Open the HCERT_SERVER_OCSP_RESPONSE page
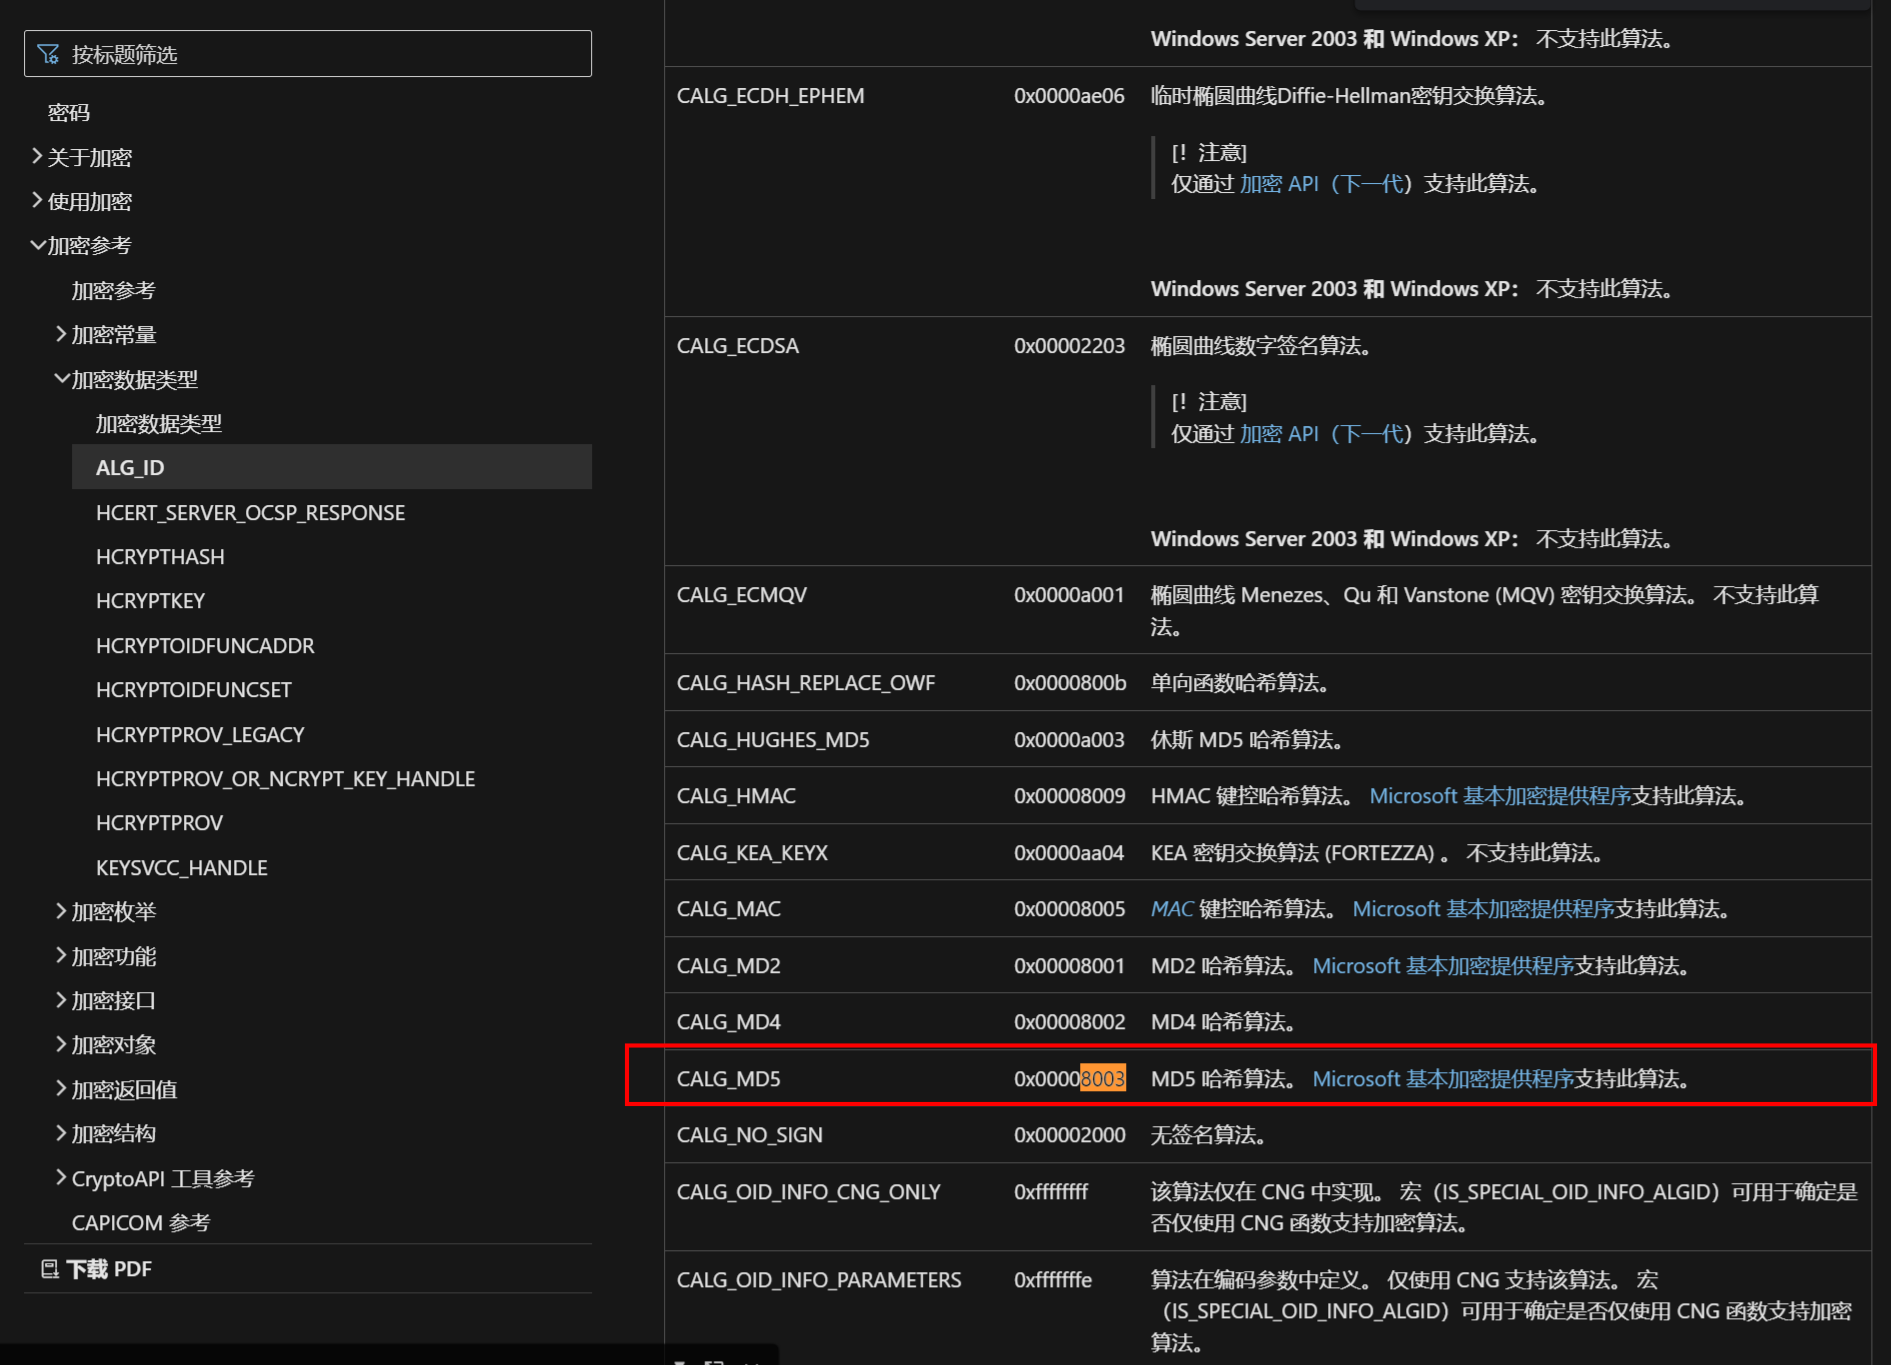The image size is (1891, 1365). [x=250, y=513]
